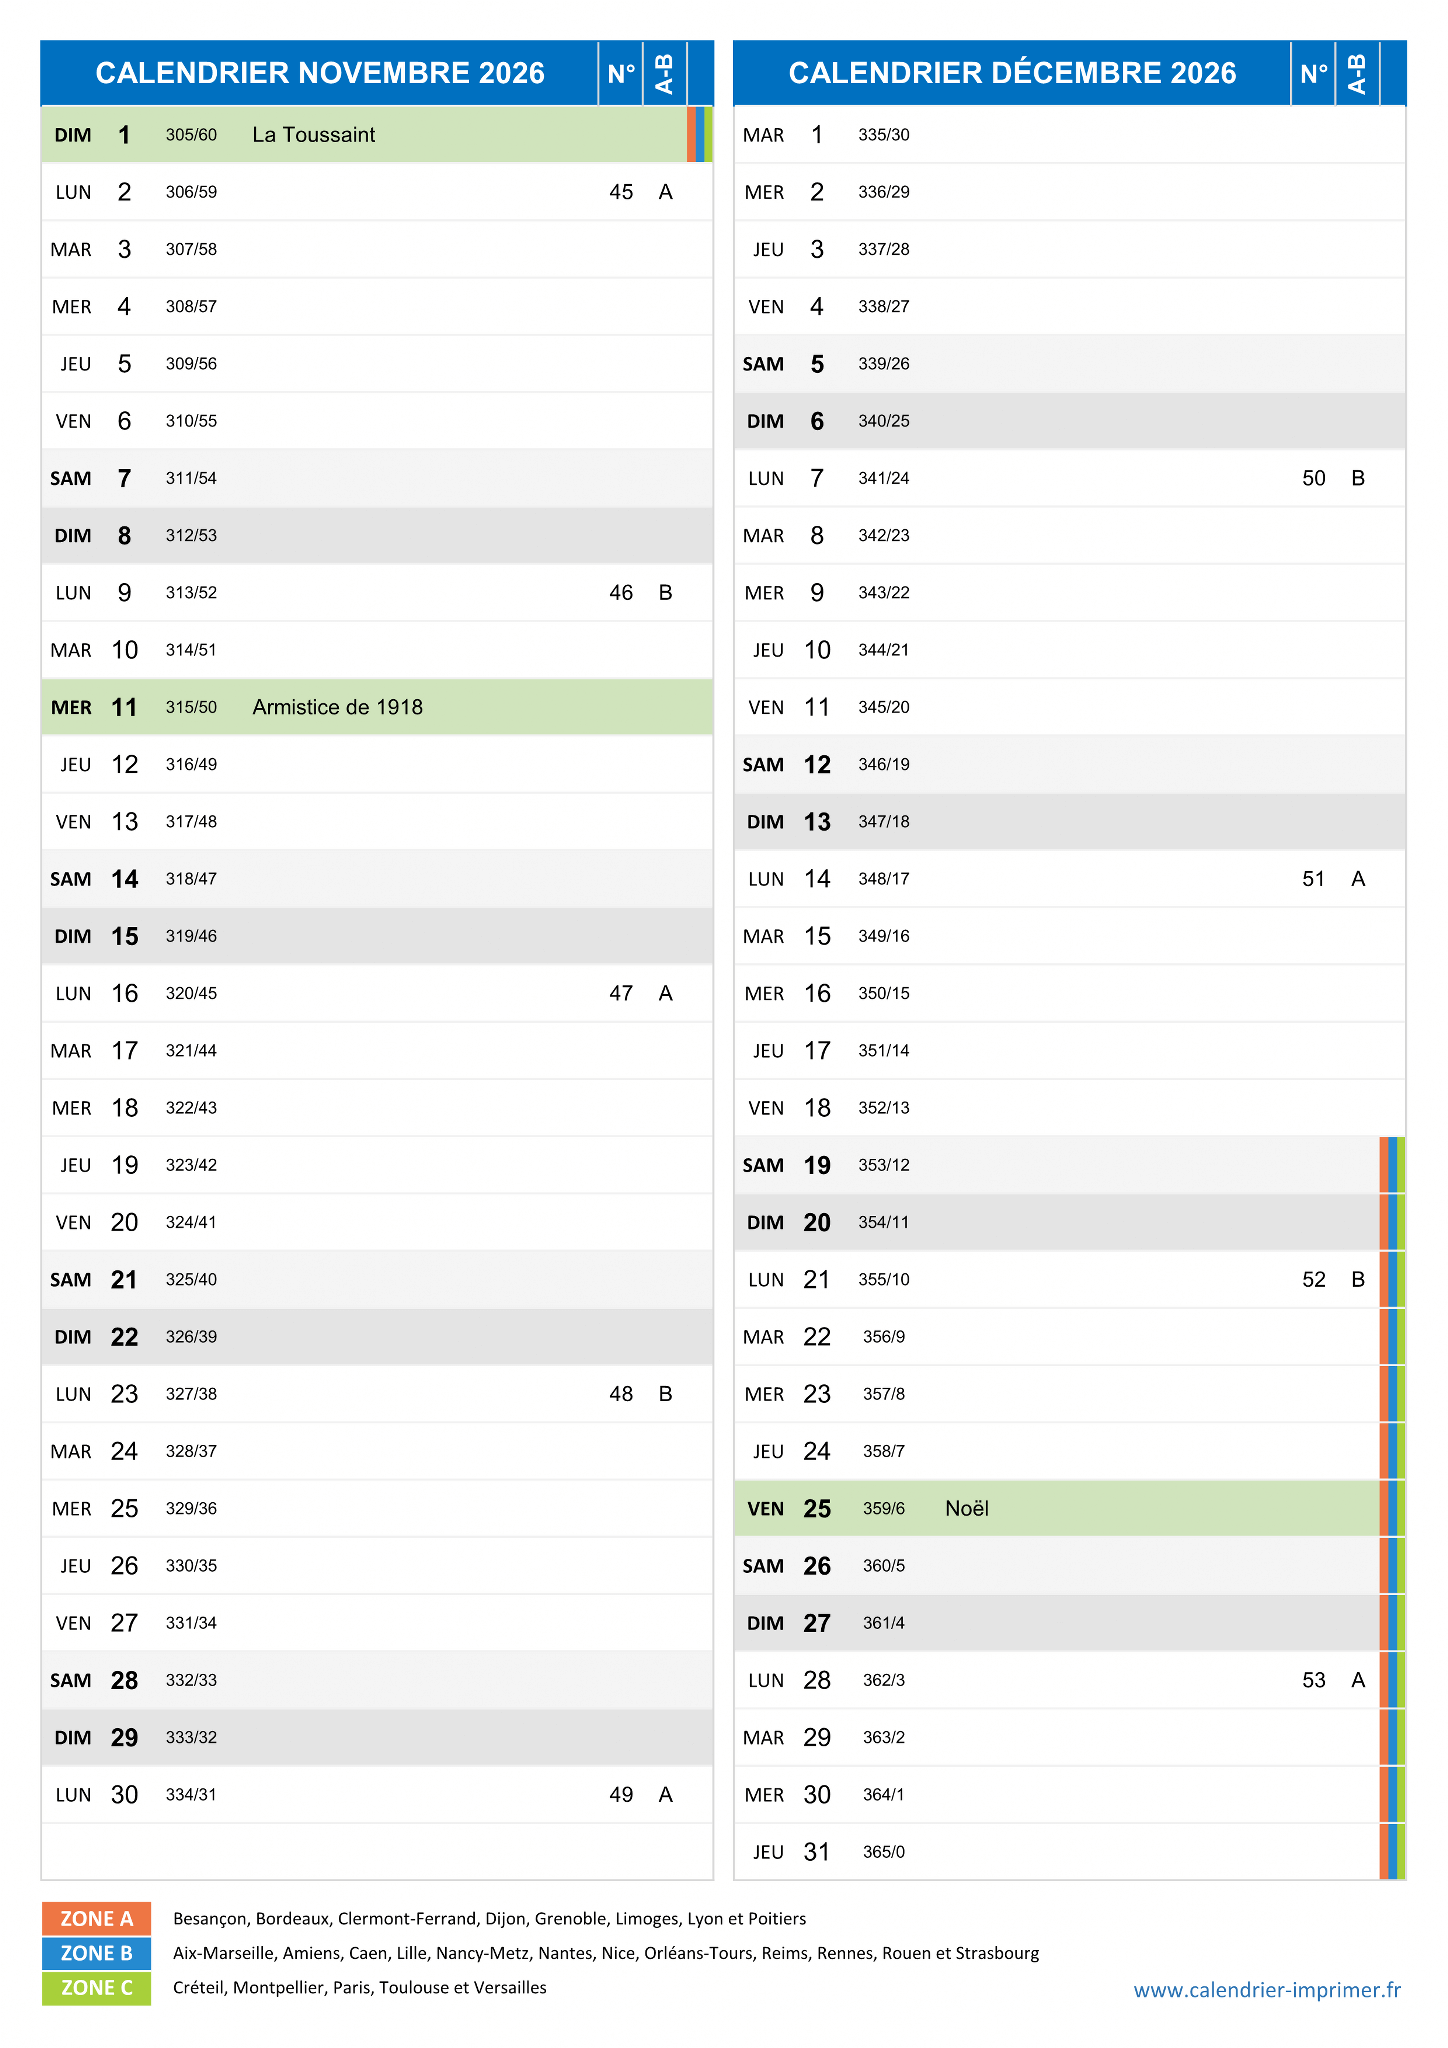Click the November N° column header
1448x2048 pixels.
[621, 73]
